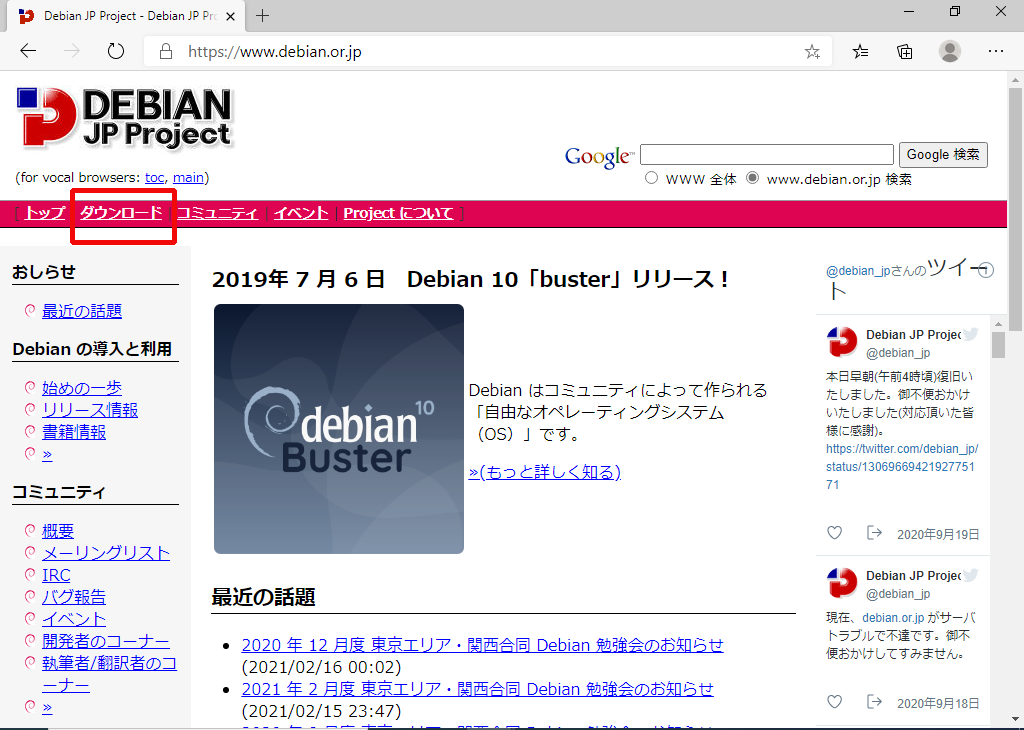Switch to the Debian JP Project browser tab

127,16
